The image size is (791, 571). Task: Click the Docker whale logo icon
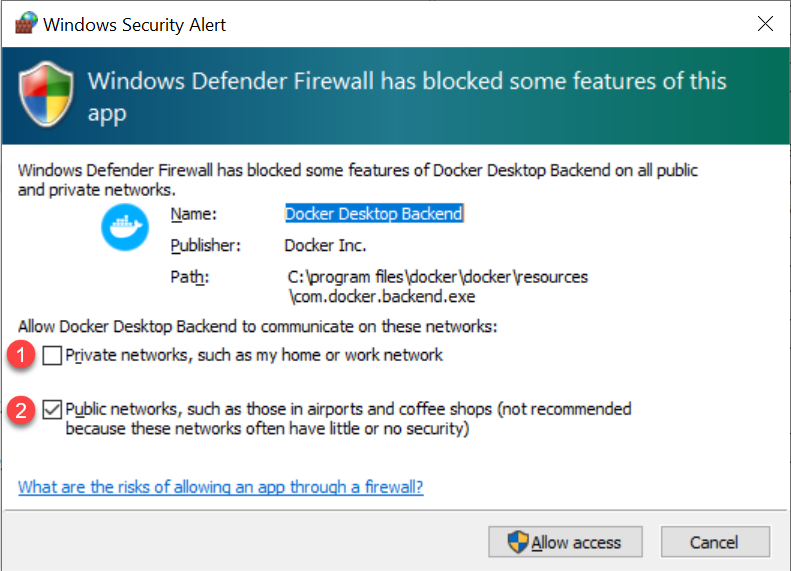pos(125,227)
